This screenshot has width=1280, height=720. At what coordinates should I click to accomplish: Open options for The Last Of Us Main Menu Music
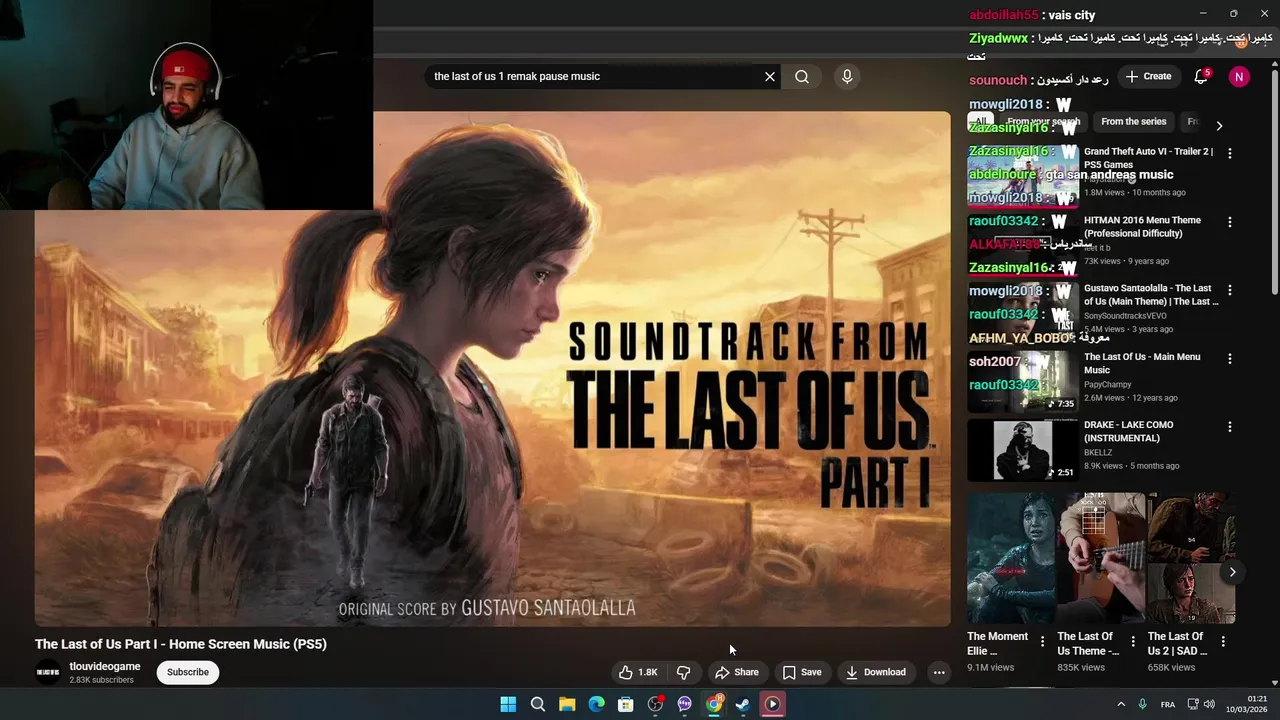point(1230,358)
